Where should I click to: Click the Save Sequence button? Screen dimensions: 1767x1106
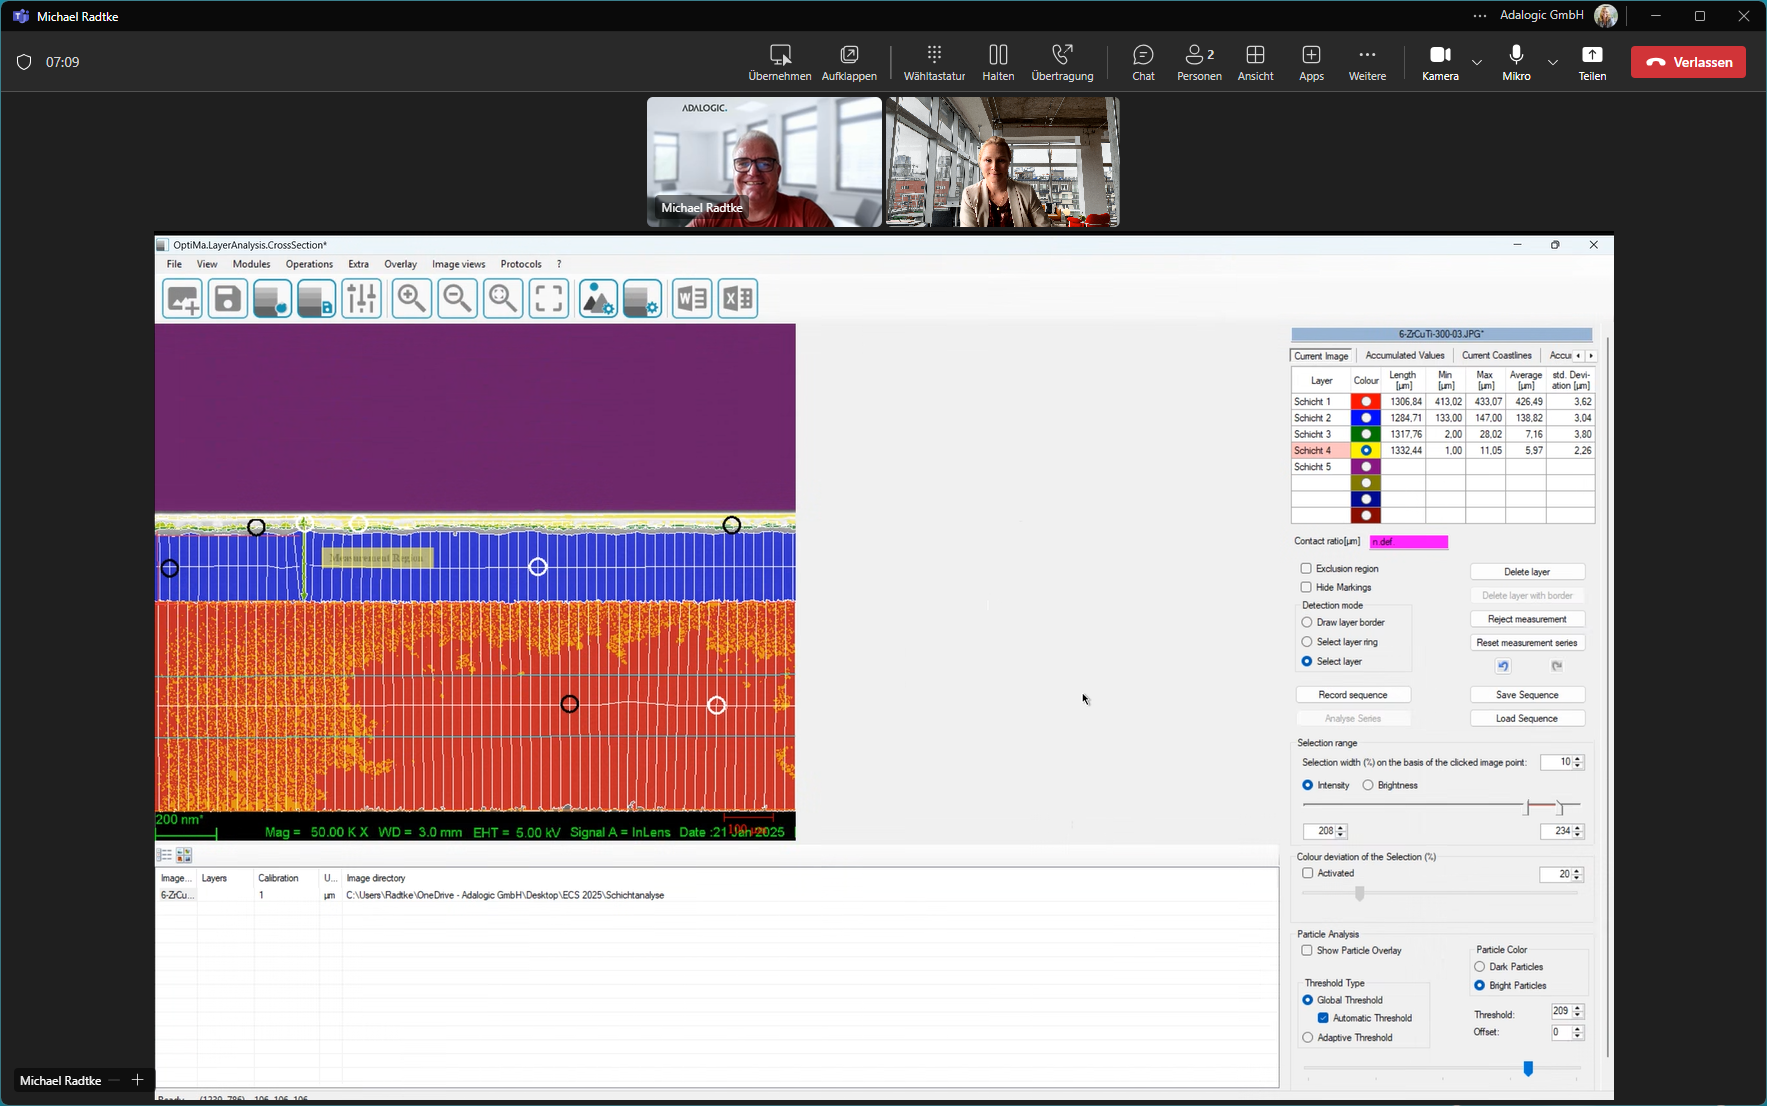coord(1527,695)
